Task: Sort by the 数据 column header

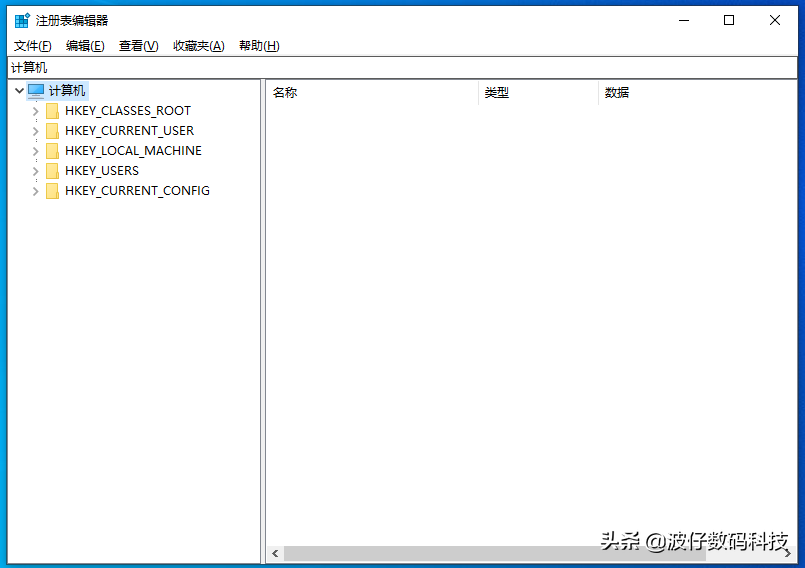Action: (697, 93)
